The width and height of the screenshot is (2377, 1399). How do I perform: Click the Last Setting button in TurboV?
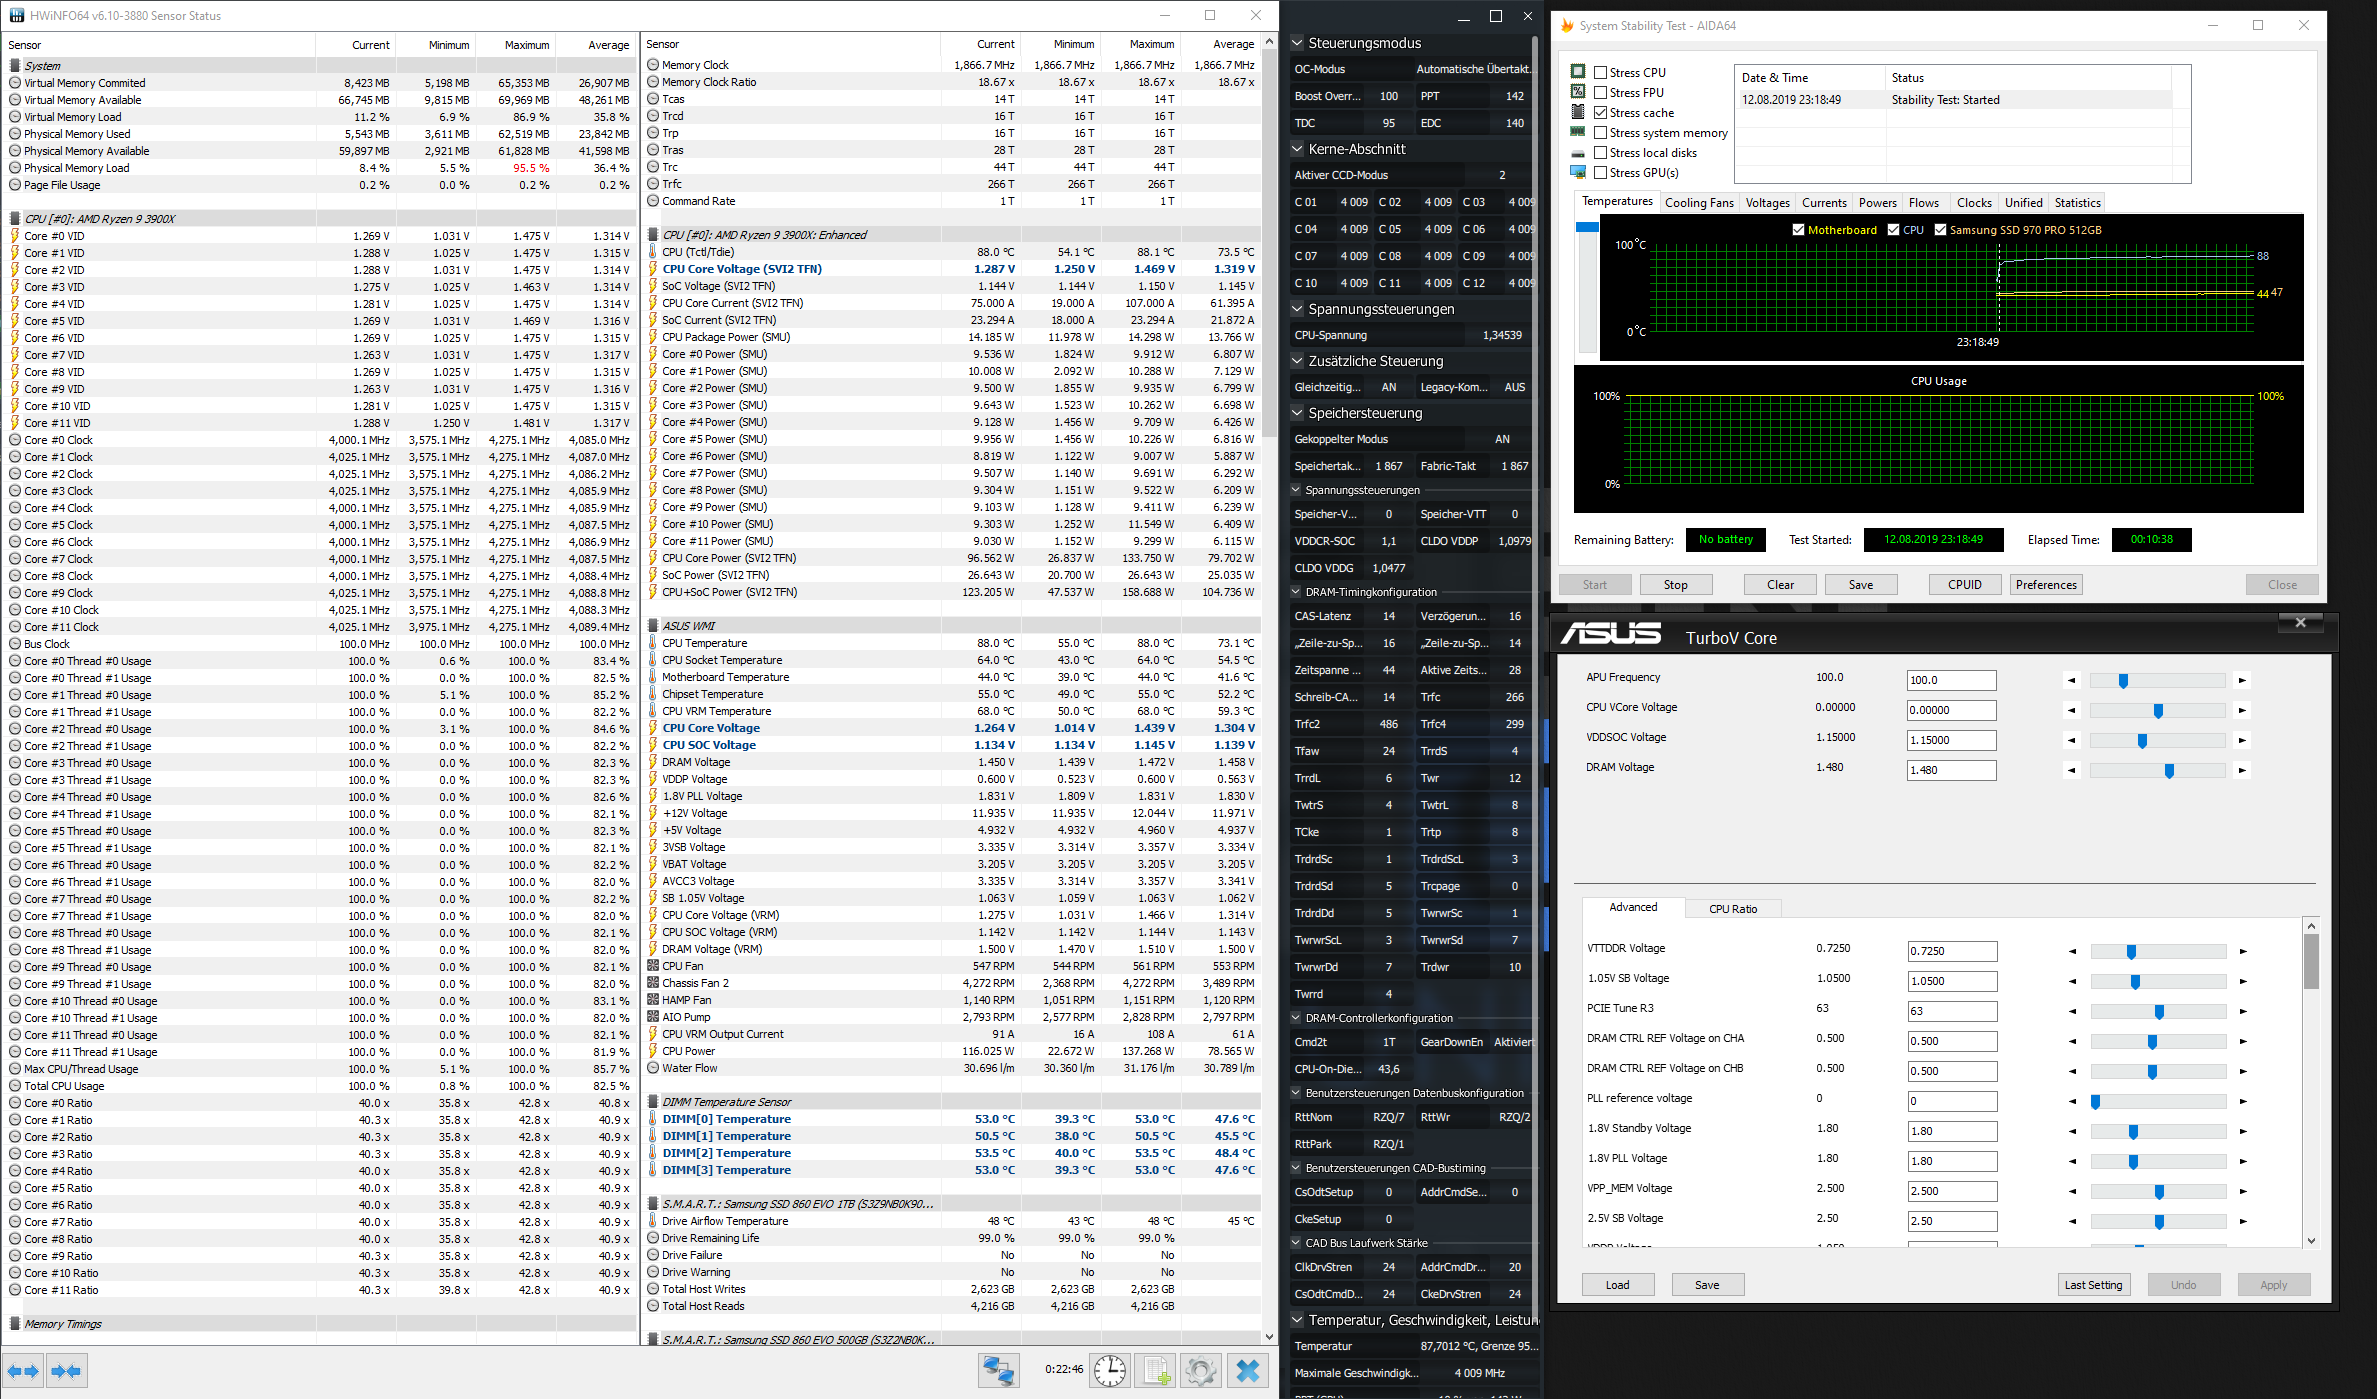[x=2093, y=1285]
